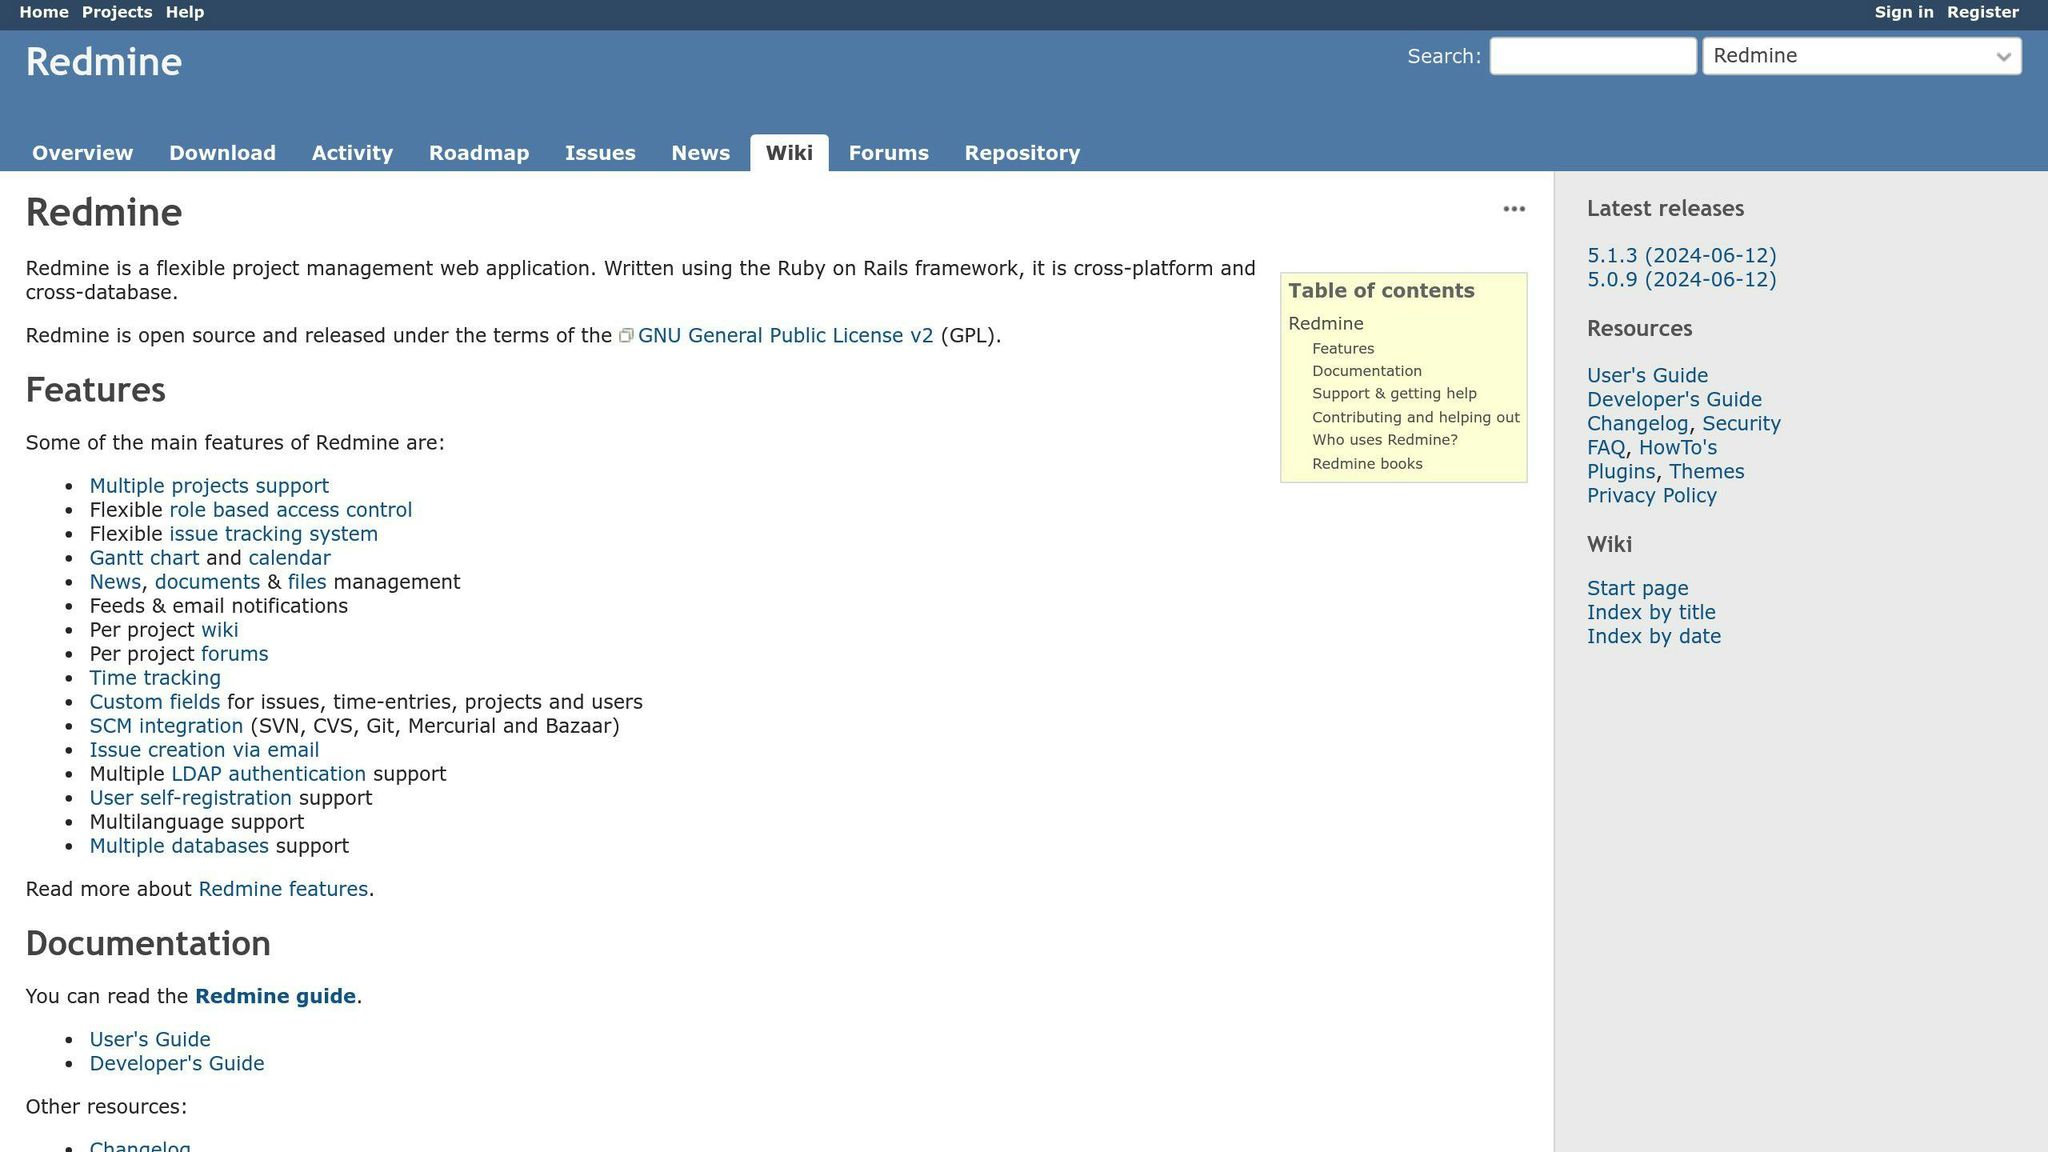Open the Time tracking feature link

[155, 677]
